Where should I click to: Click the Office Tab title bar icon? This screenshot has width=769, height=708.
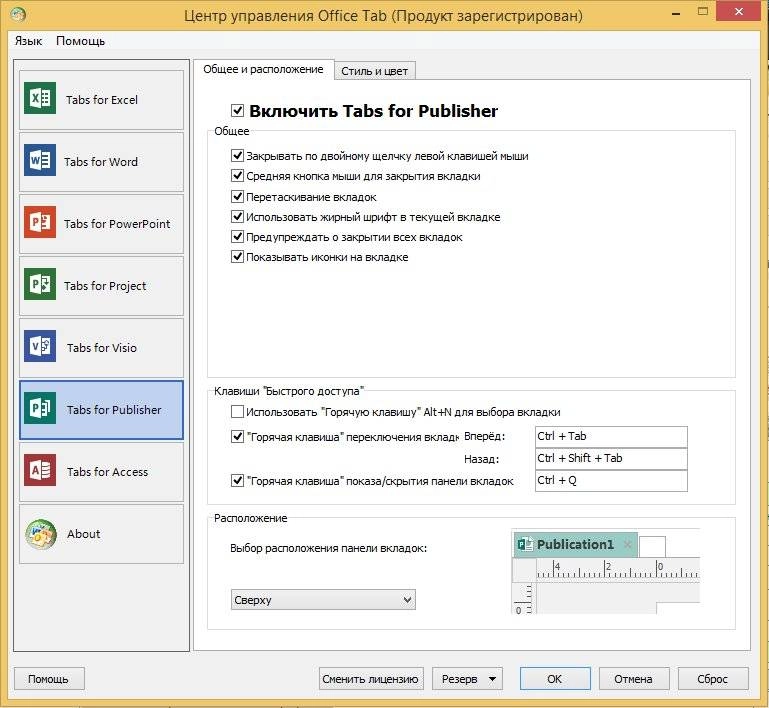pos(18,15)
